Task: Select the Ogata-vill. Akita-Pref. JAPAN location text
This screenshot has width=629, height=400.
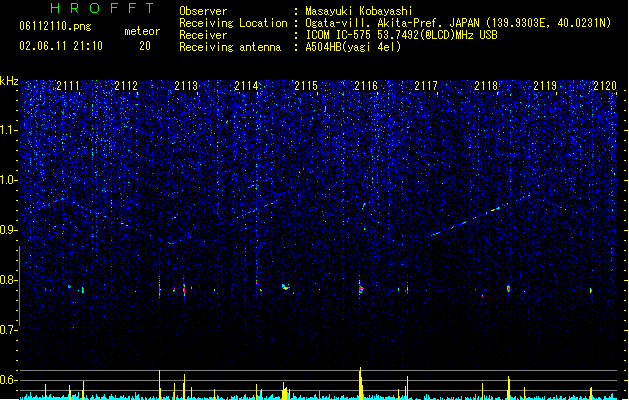Action: [x=458, y=23]
